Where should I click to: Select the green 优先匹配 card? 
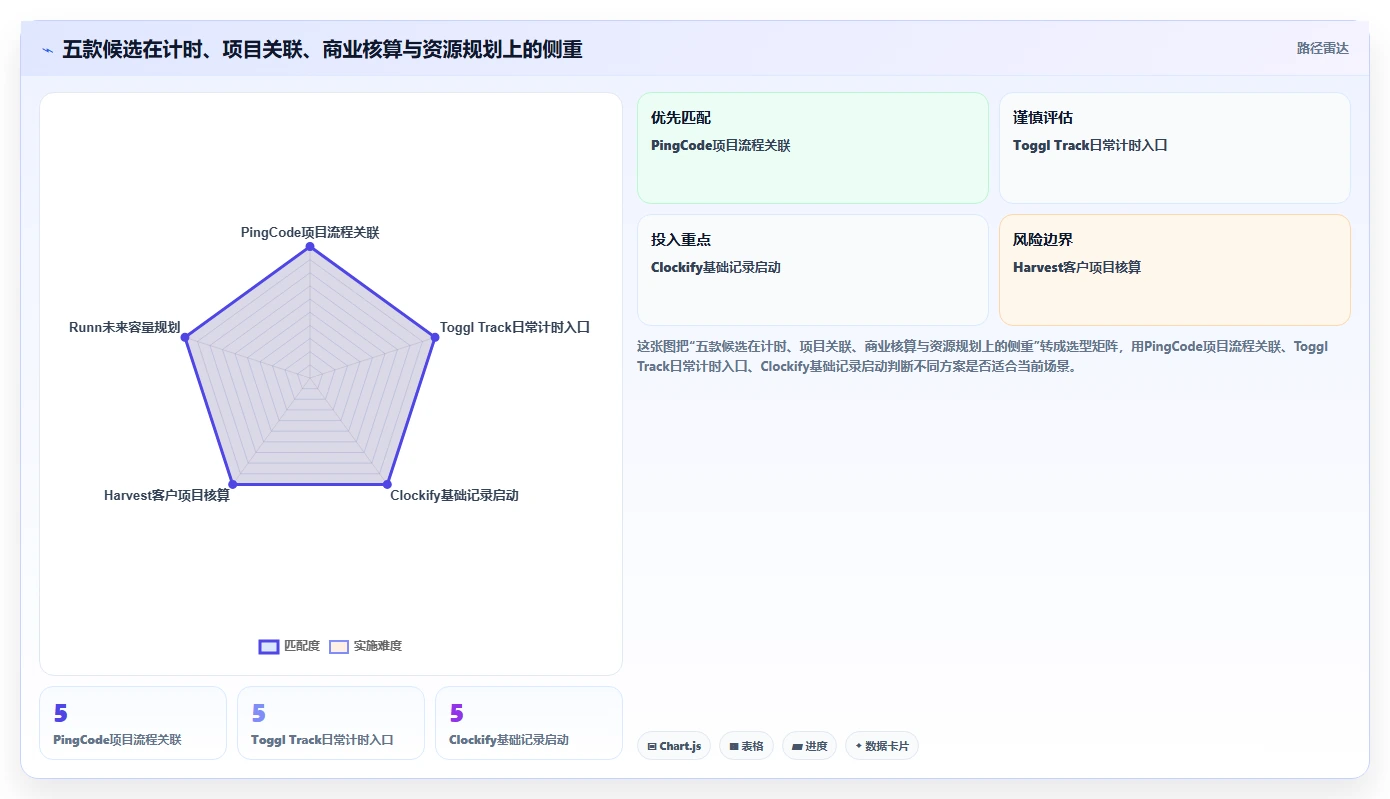click(x=813, y=148)
